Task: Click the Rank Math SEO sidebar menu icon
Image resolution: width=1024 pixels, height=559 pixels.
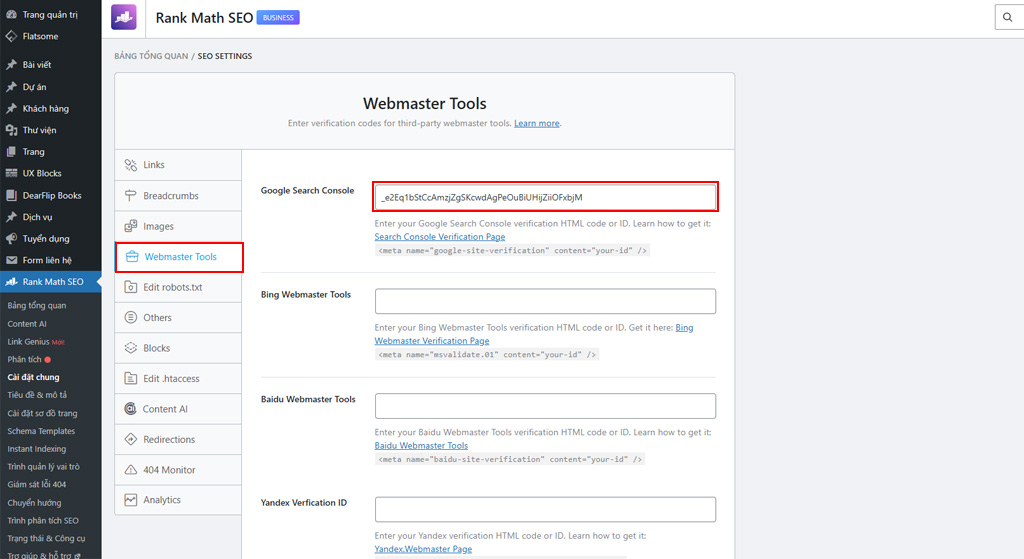Action: point(11,281)
